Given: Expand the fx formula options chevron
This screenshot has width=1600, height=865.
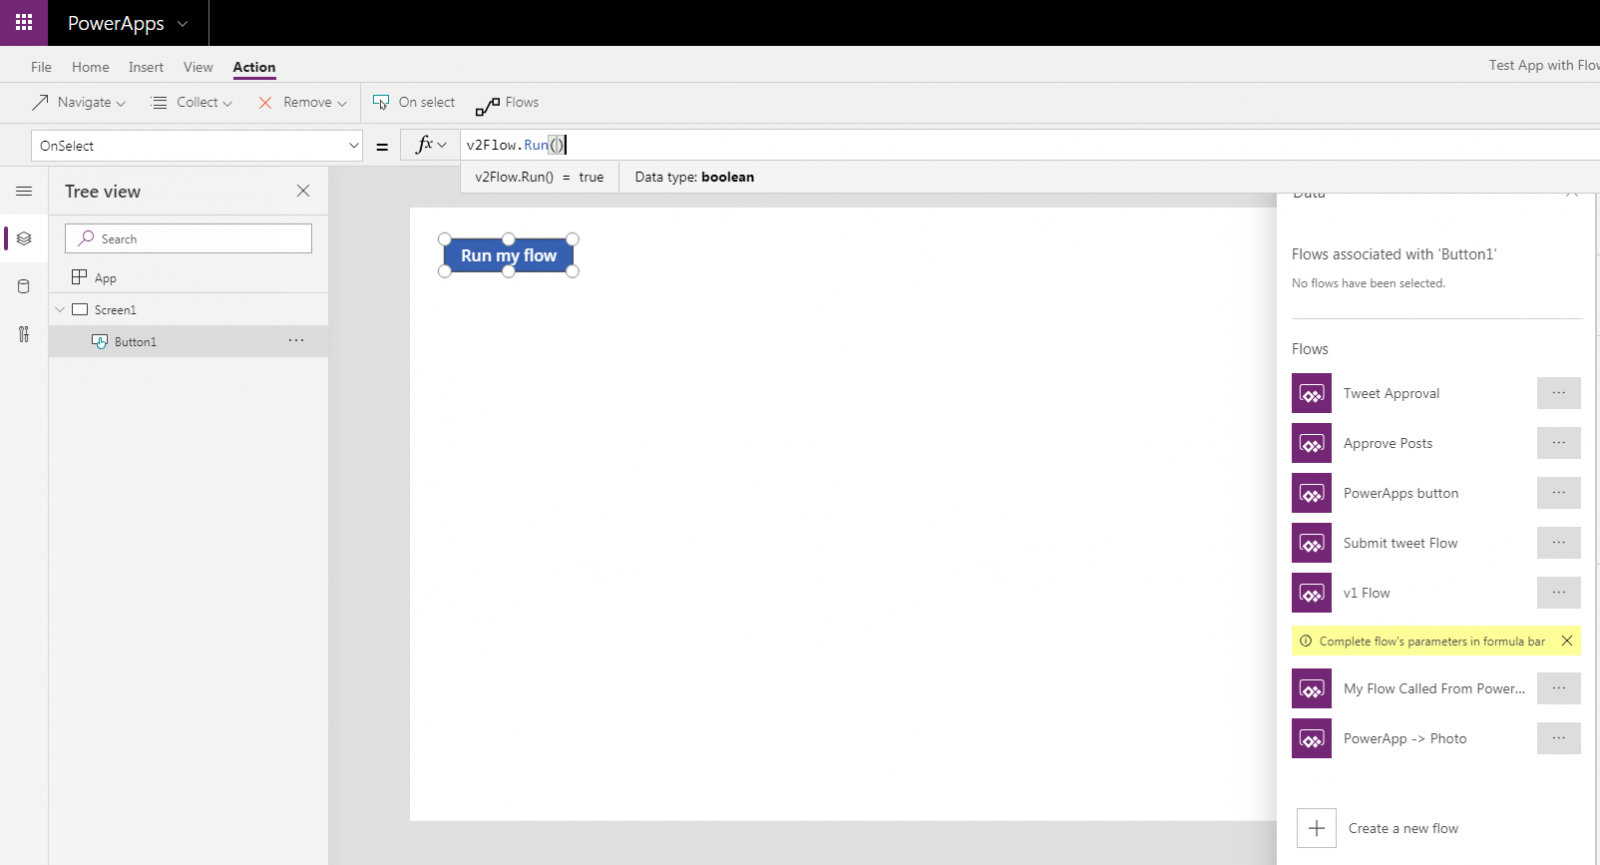Looking at the screenshot, I should click(x=442, y=145).
